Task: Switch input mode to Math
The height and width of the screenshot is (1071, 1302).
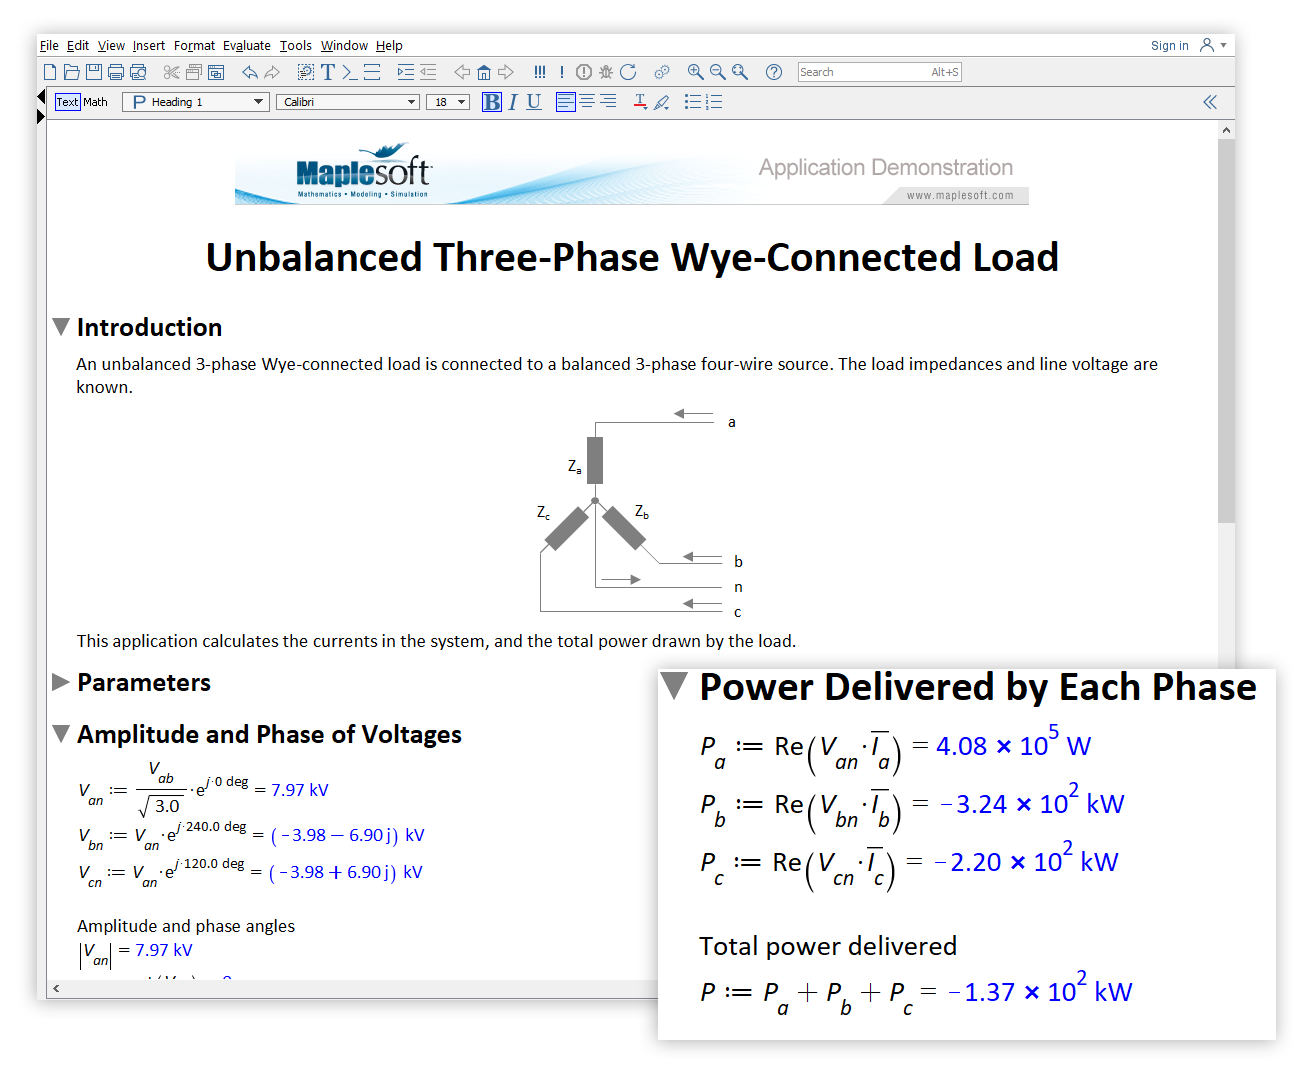Action: pos(96,102)
